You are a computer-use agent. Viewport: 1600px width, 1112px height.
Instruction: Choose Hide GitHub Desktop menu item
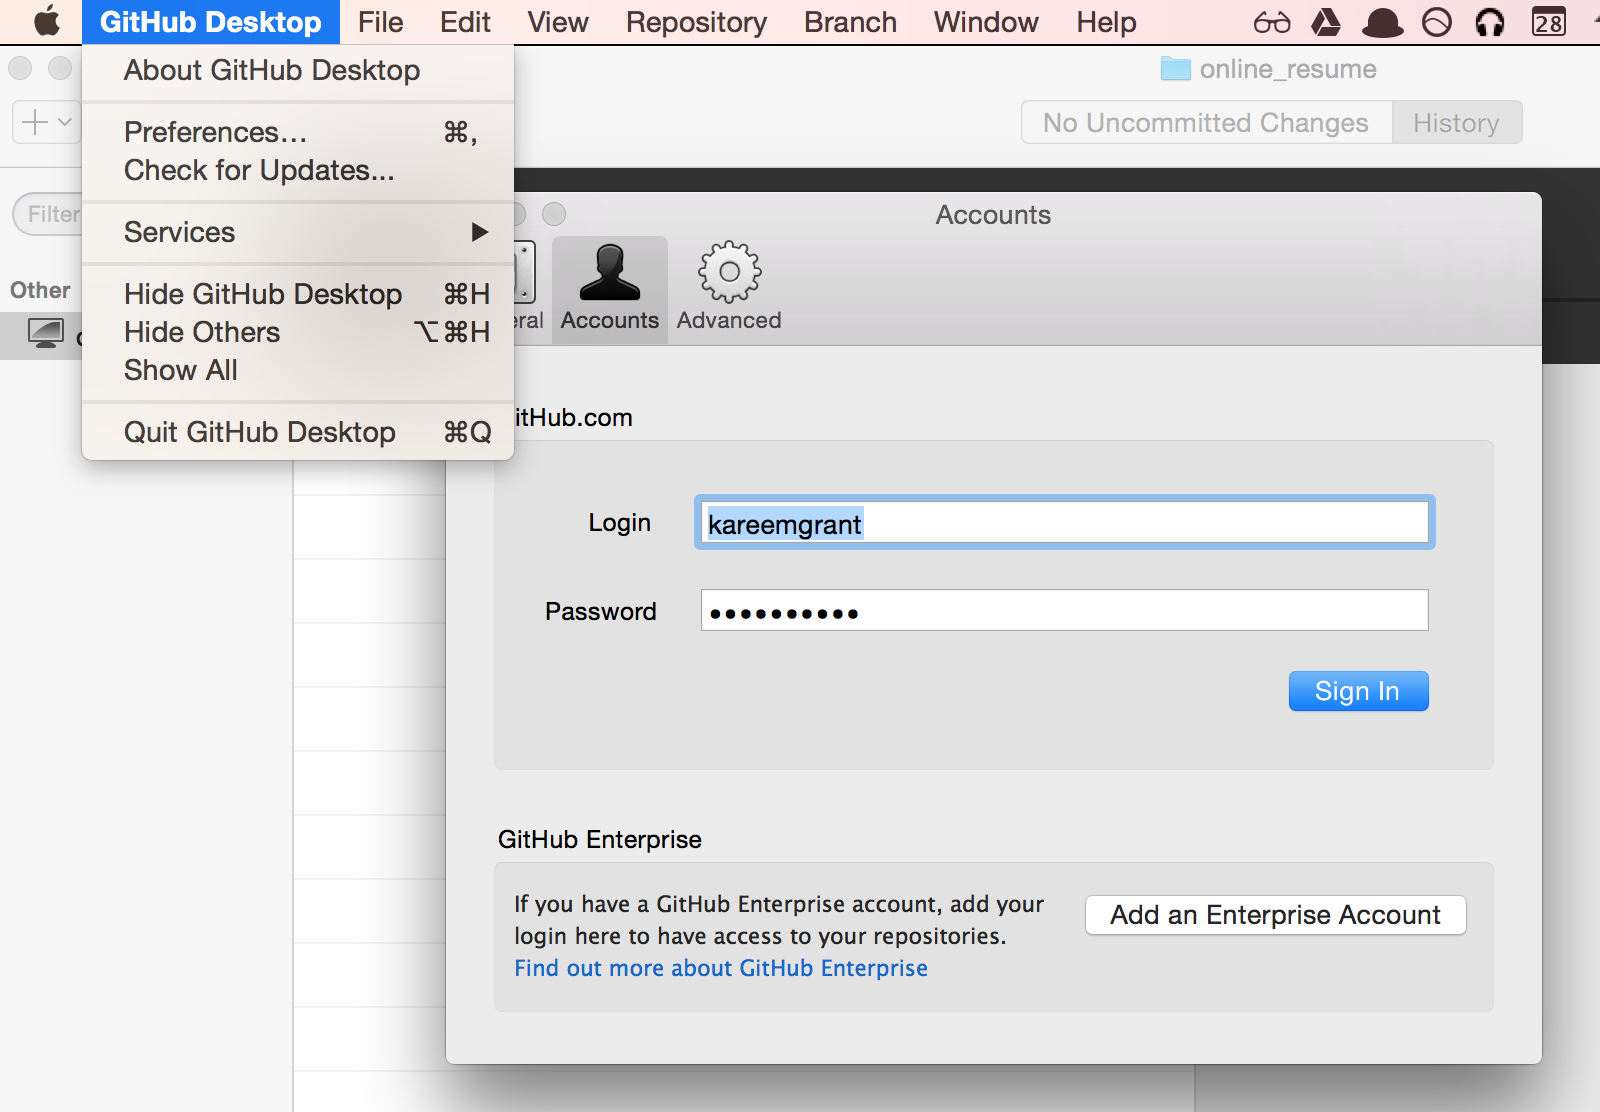(x=298, y=294)
